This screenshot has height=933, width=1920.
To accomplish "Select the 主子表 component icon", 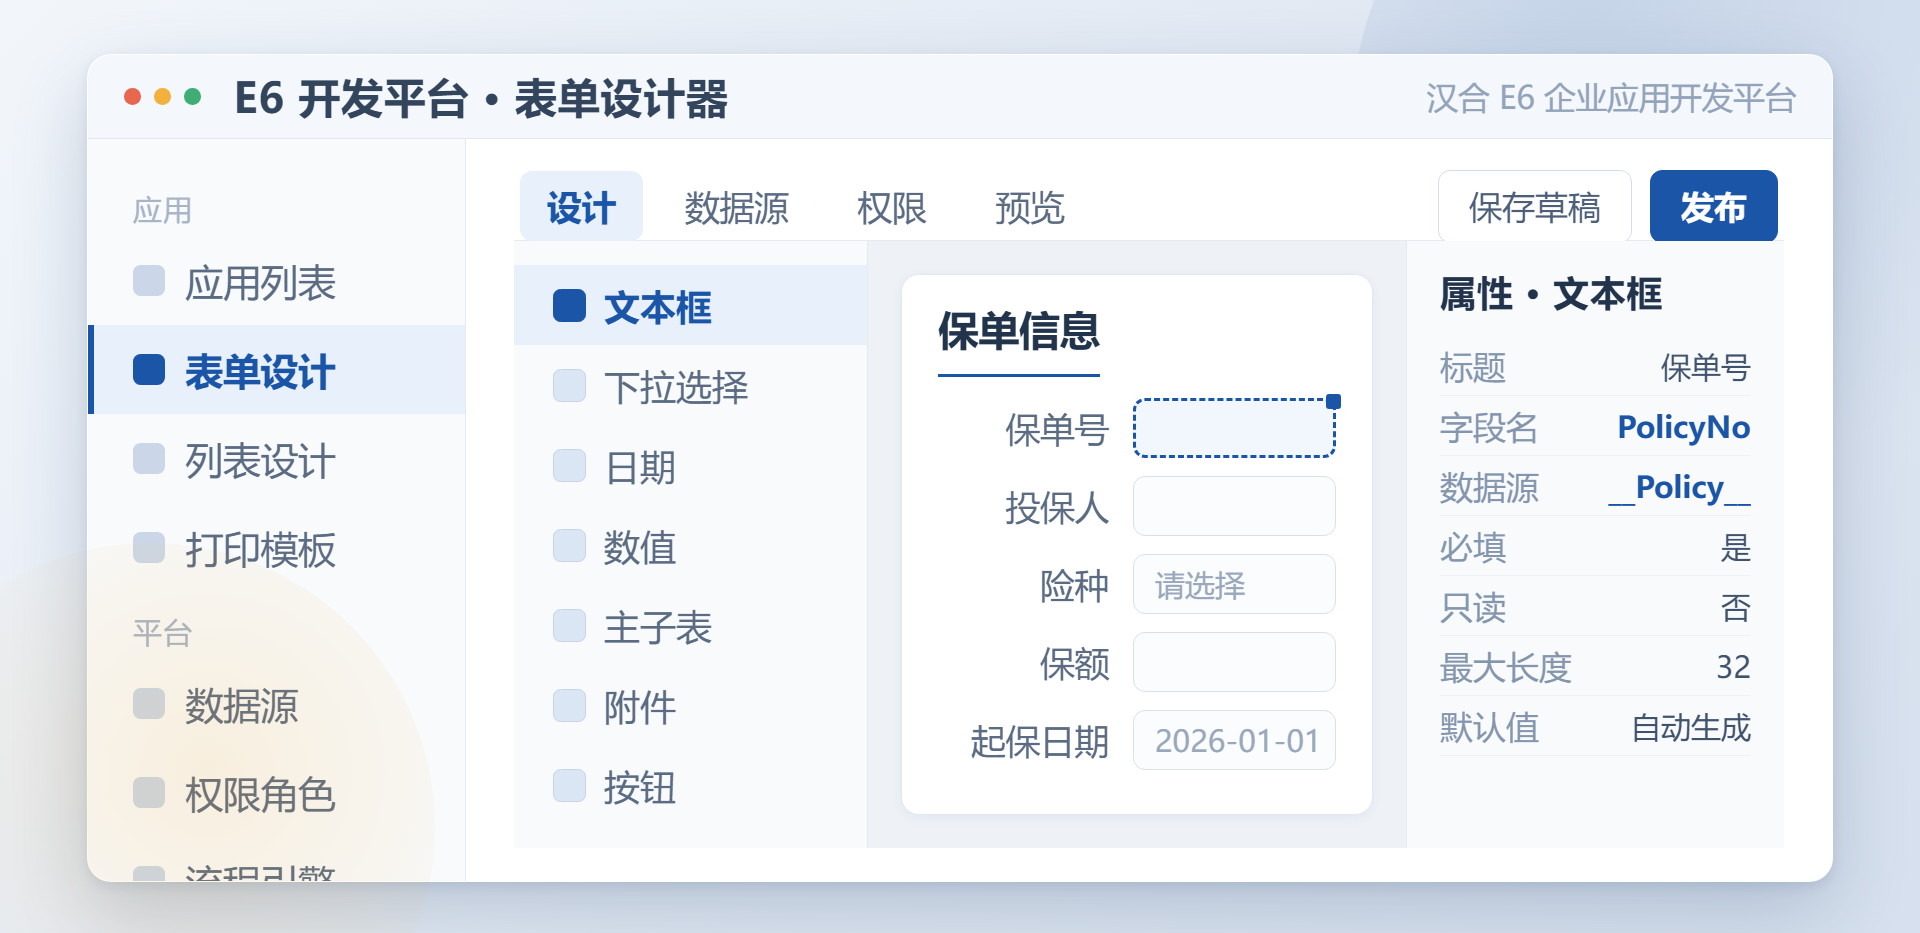I will point(570,626).
